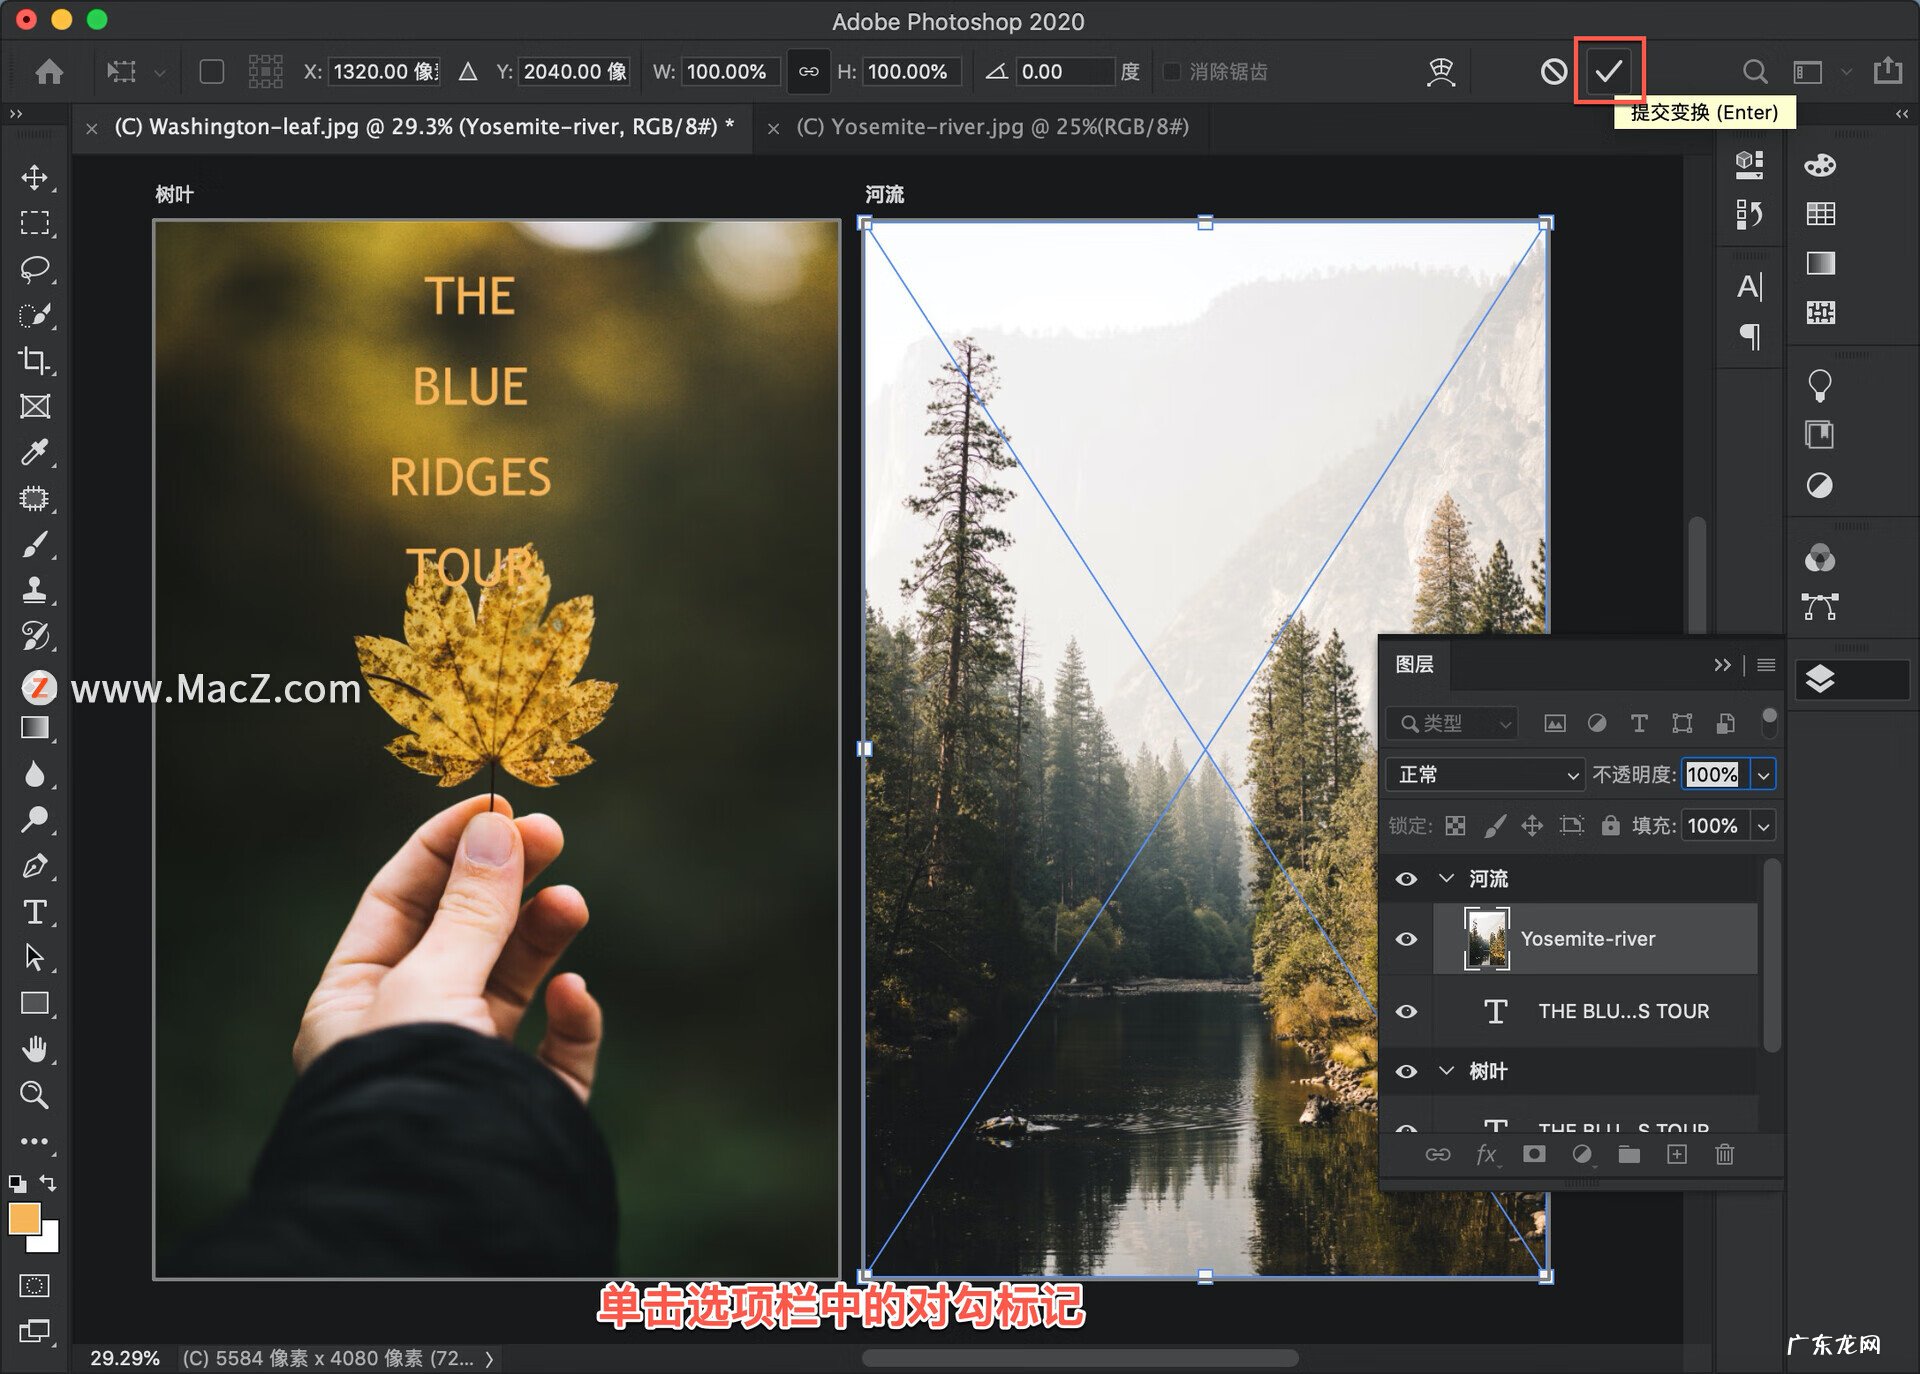Hide the 河流 layer group

point(1406,879)
